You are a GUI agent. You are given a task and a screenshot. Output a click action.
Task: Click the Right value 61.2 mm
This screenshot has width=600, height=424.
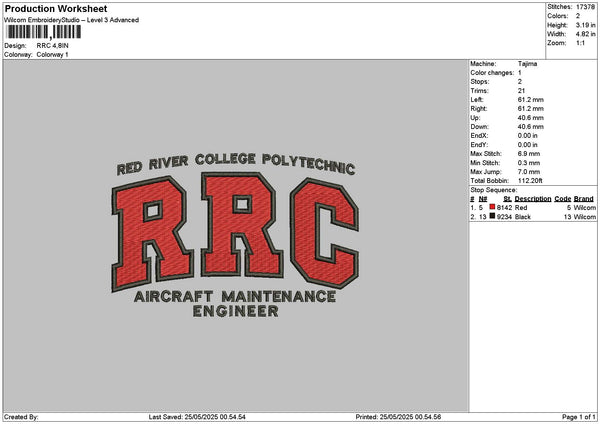tap(530, 109)
